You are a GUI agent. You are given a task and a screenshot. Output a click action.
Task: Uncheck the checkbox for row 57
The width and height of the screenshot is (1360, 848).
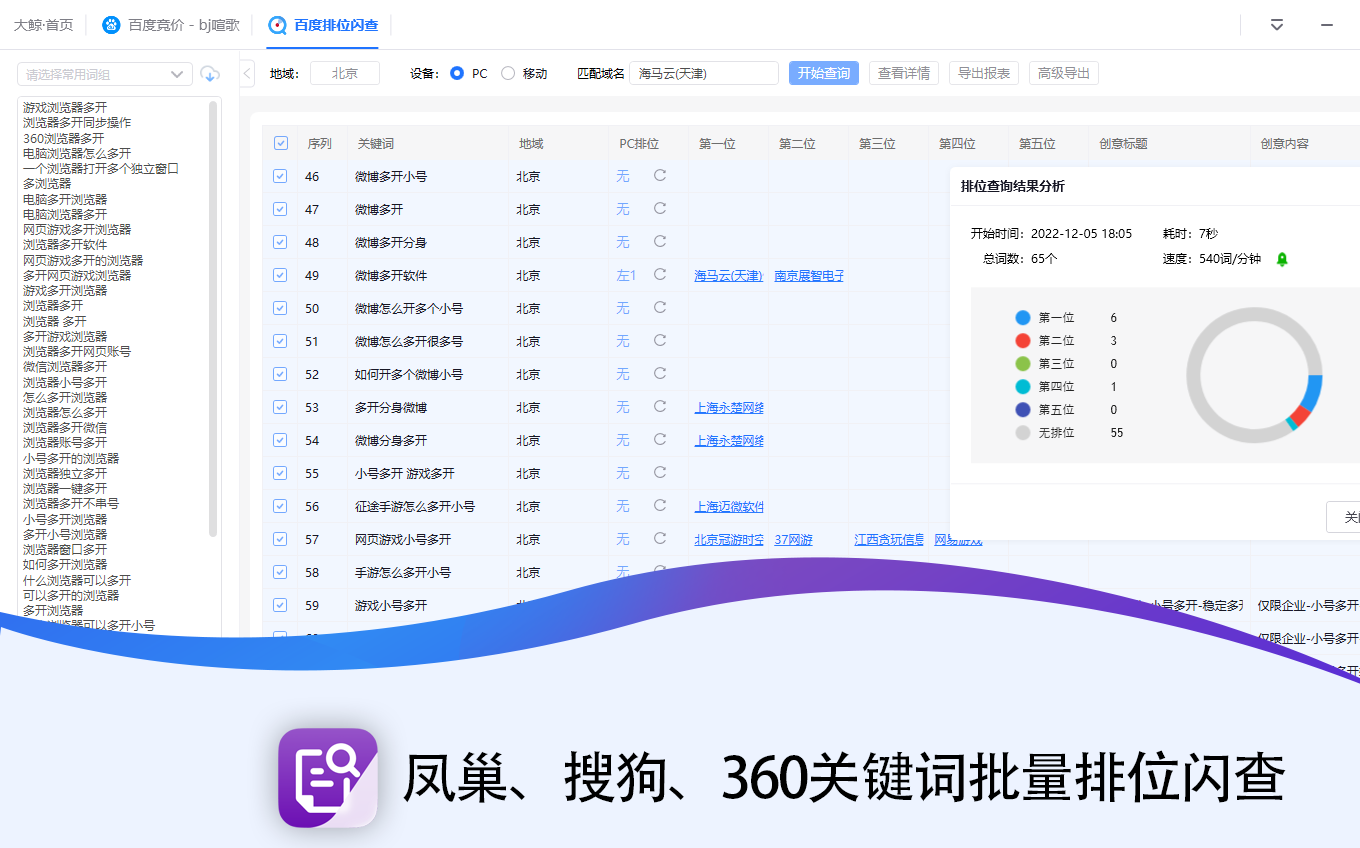click(280, 539)
